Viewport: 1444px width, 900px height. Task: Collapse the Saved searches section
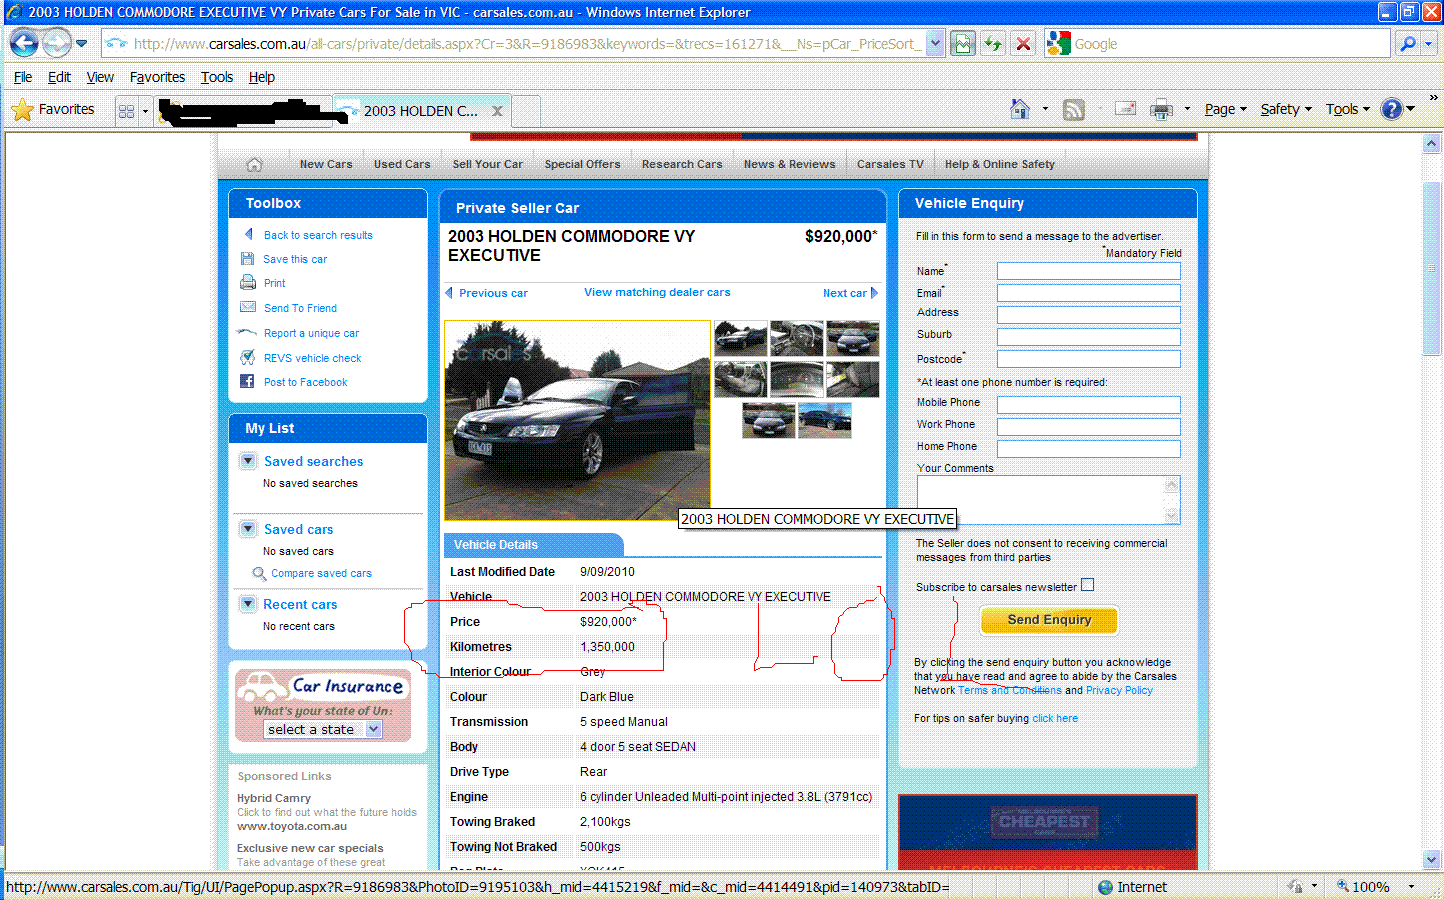[x=248, y=461]
